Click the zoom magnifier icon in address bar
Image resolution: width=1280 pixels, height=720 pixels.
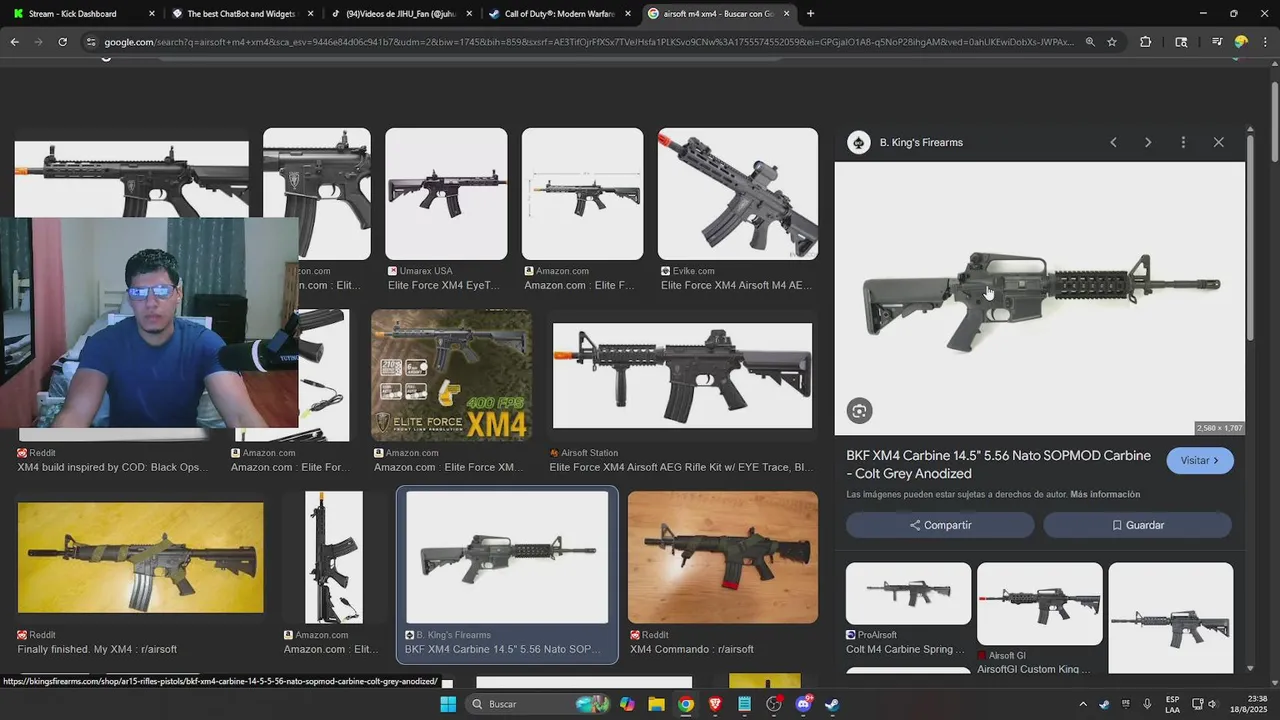pos(1090,42)
